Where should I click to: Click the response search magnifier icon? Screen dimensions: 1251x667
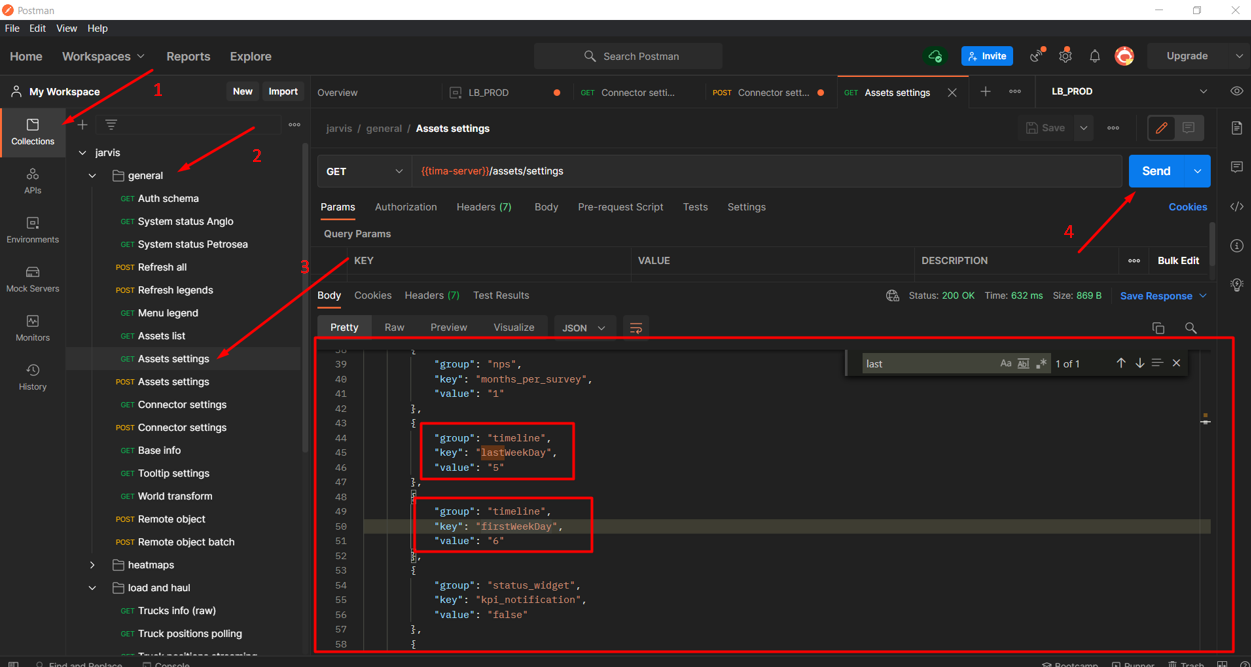pos(1190,328)
